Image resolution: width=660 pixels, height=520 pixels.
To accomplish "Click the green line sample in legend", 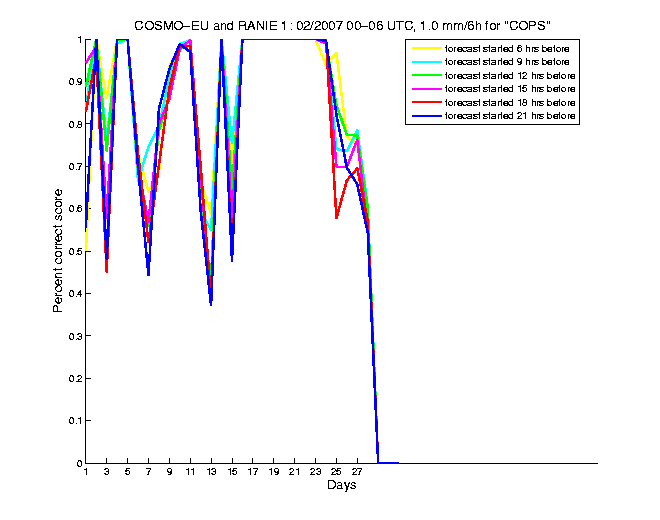I will point(426,75).
